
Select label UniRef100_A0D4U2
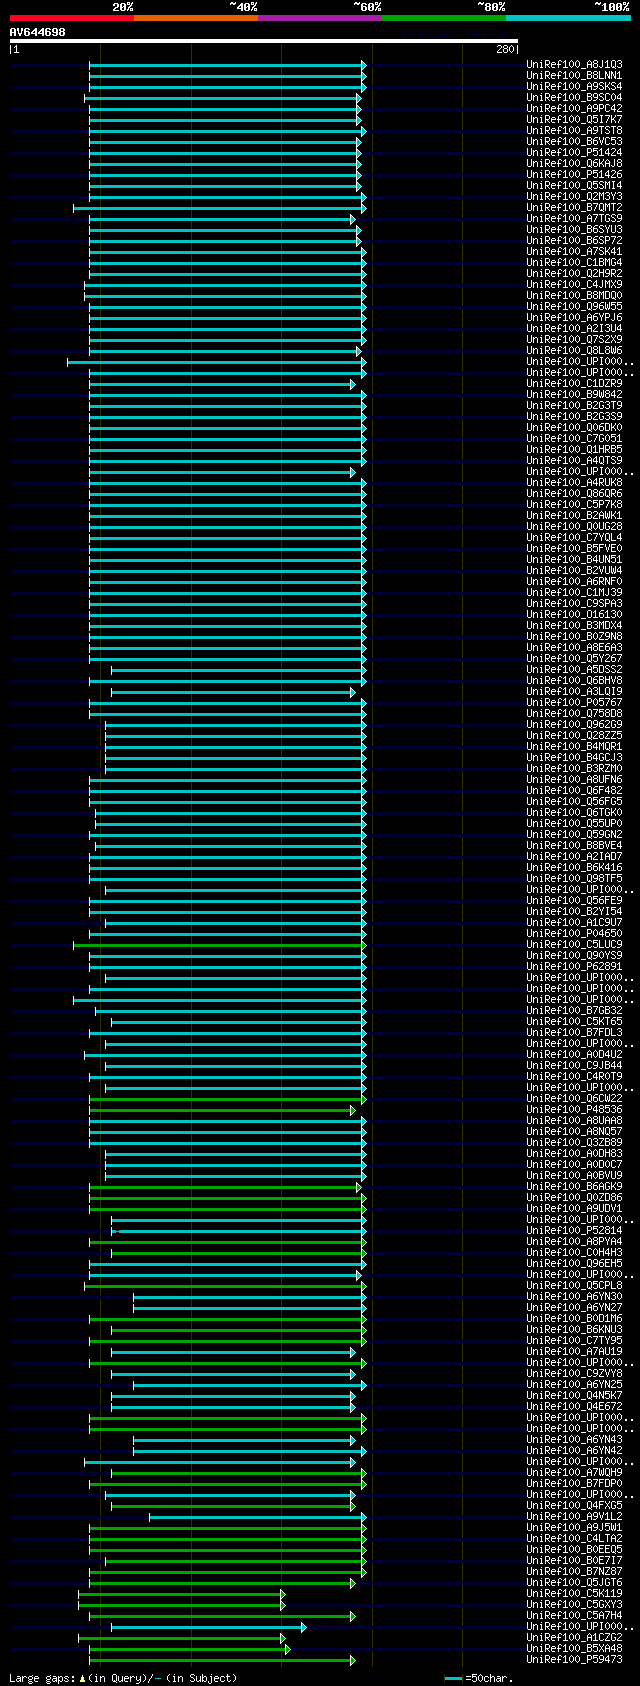574,1055
